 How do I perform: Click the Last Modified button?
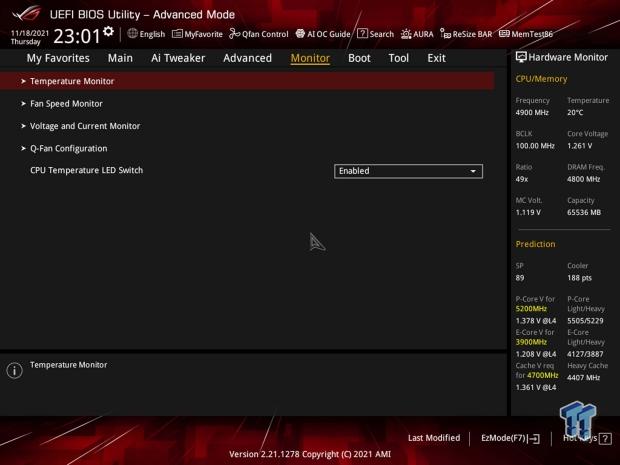click(434, 438)
